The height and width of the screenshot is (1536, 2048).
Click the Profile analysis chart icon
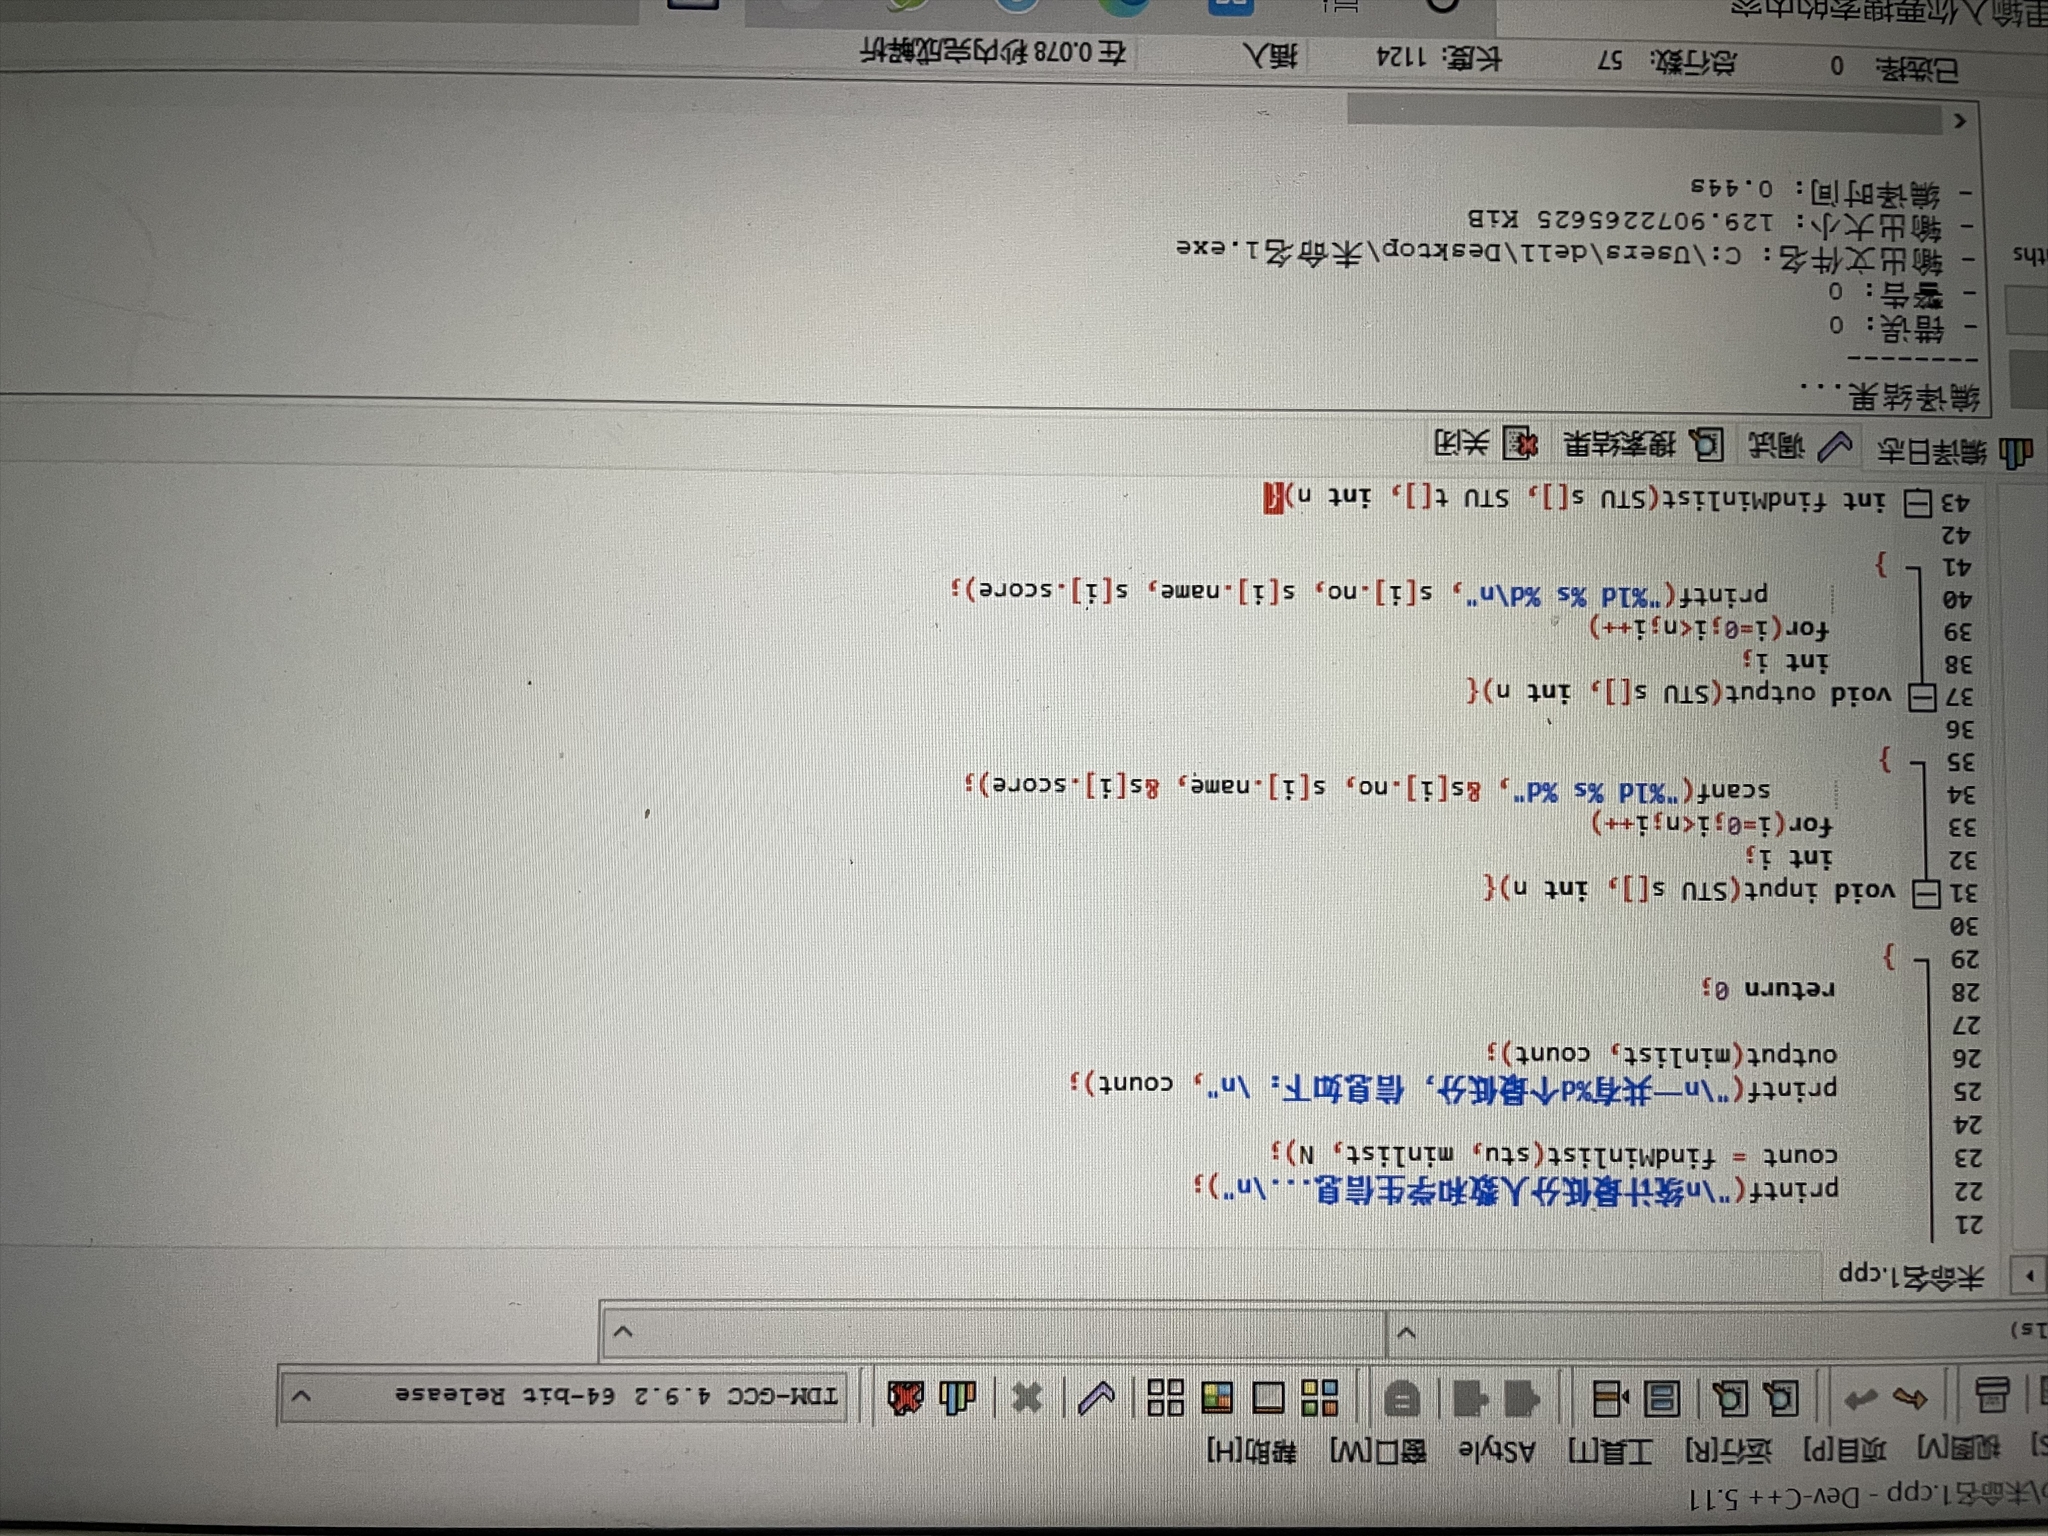[x=958, y=1397]
